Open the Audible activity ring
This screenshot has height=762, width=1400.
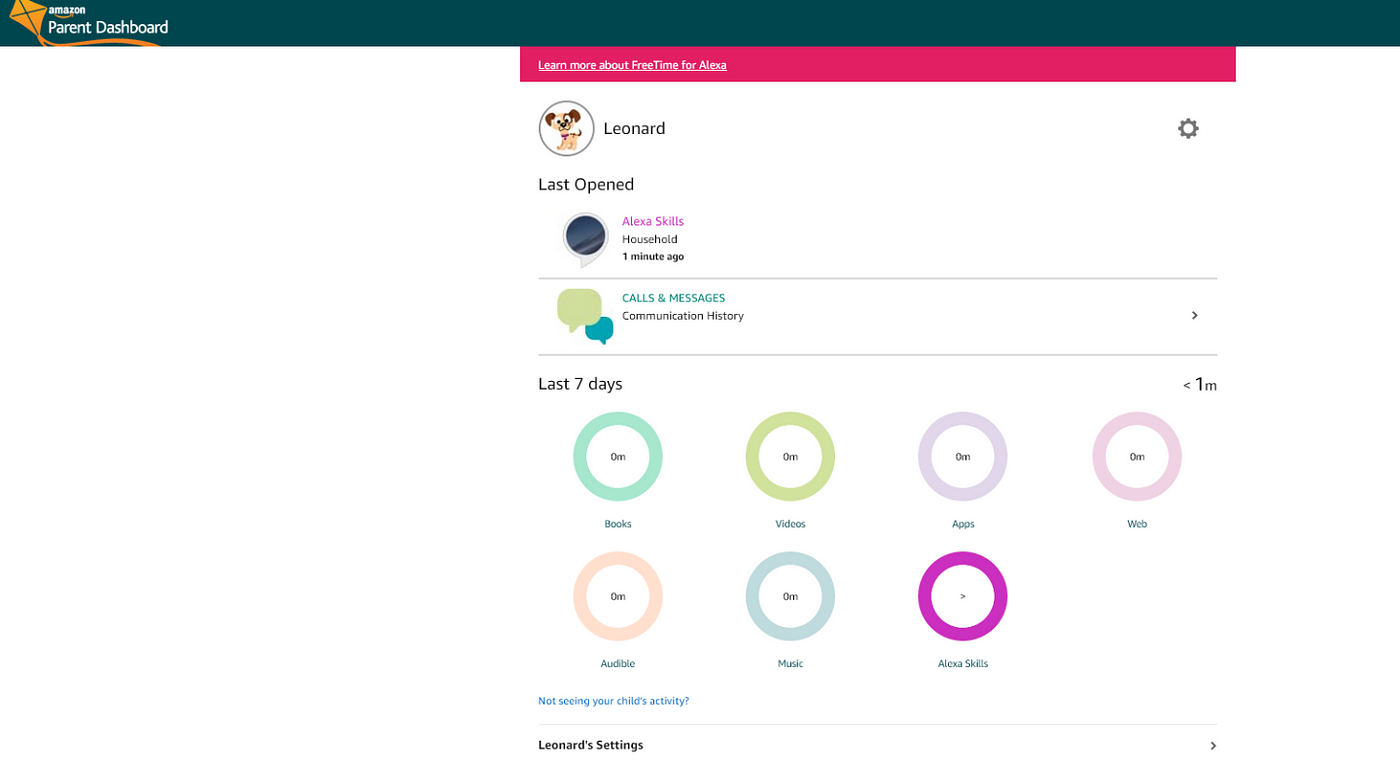pyautogui.click(x=618, y=596)
